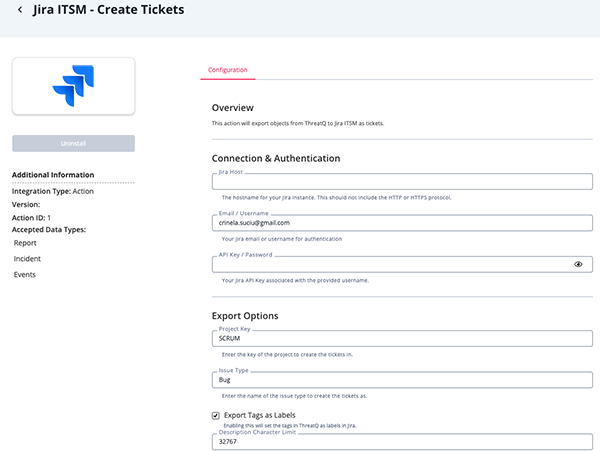Focus the Jira Host input field
Screen dimensions: 600x451
[402, 182]
